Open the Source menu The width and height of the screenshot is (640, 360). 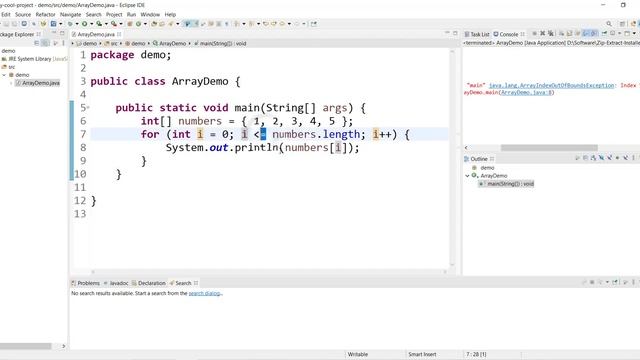[x=23, y=14]
